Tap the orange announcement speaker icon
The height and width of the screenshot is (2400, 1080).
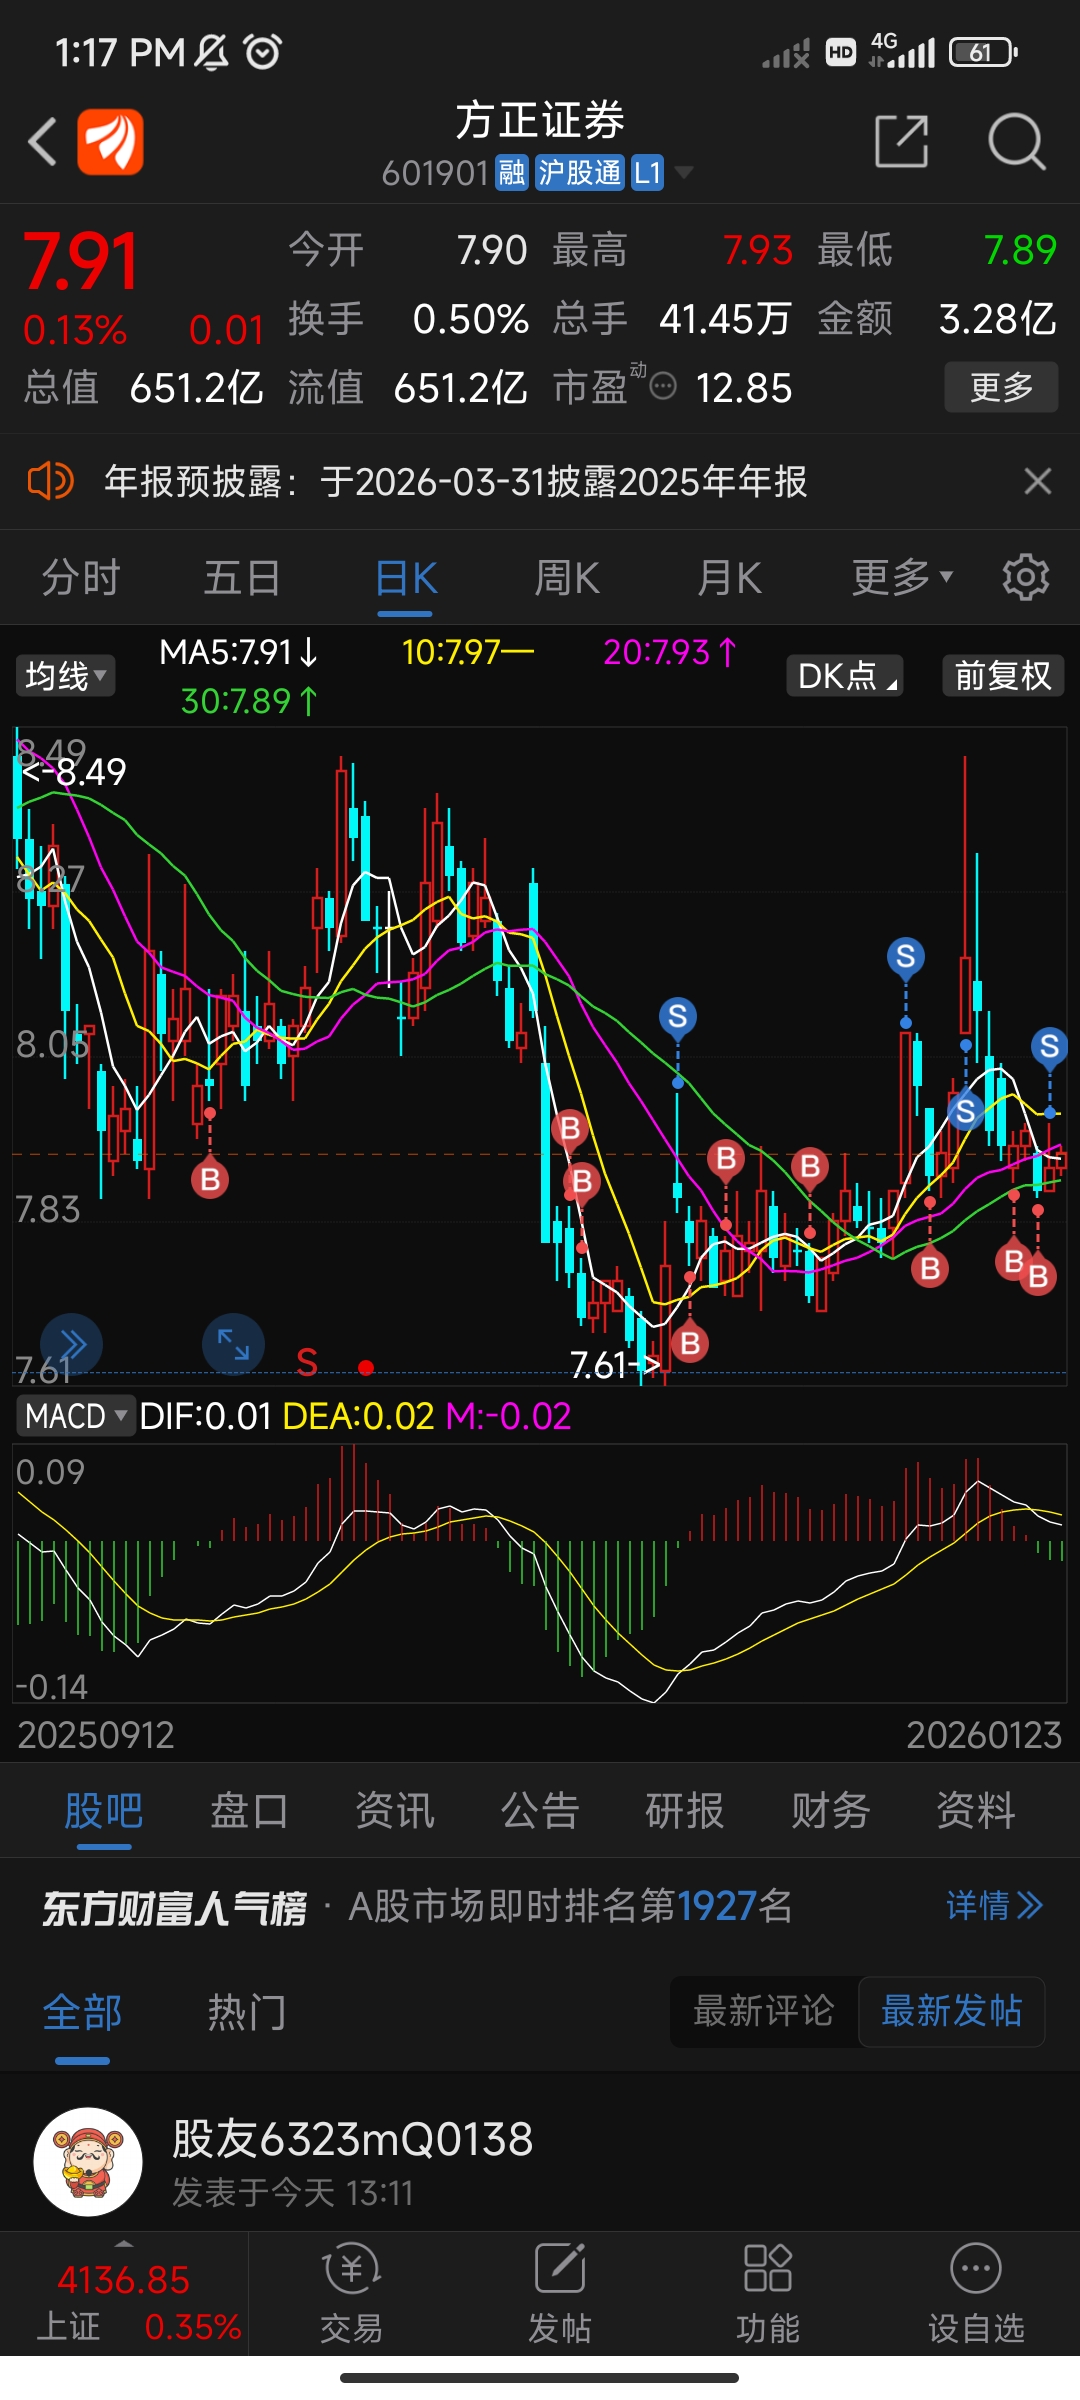click(x=50, y=481)
